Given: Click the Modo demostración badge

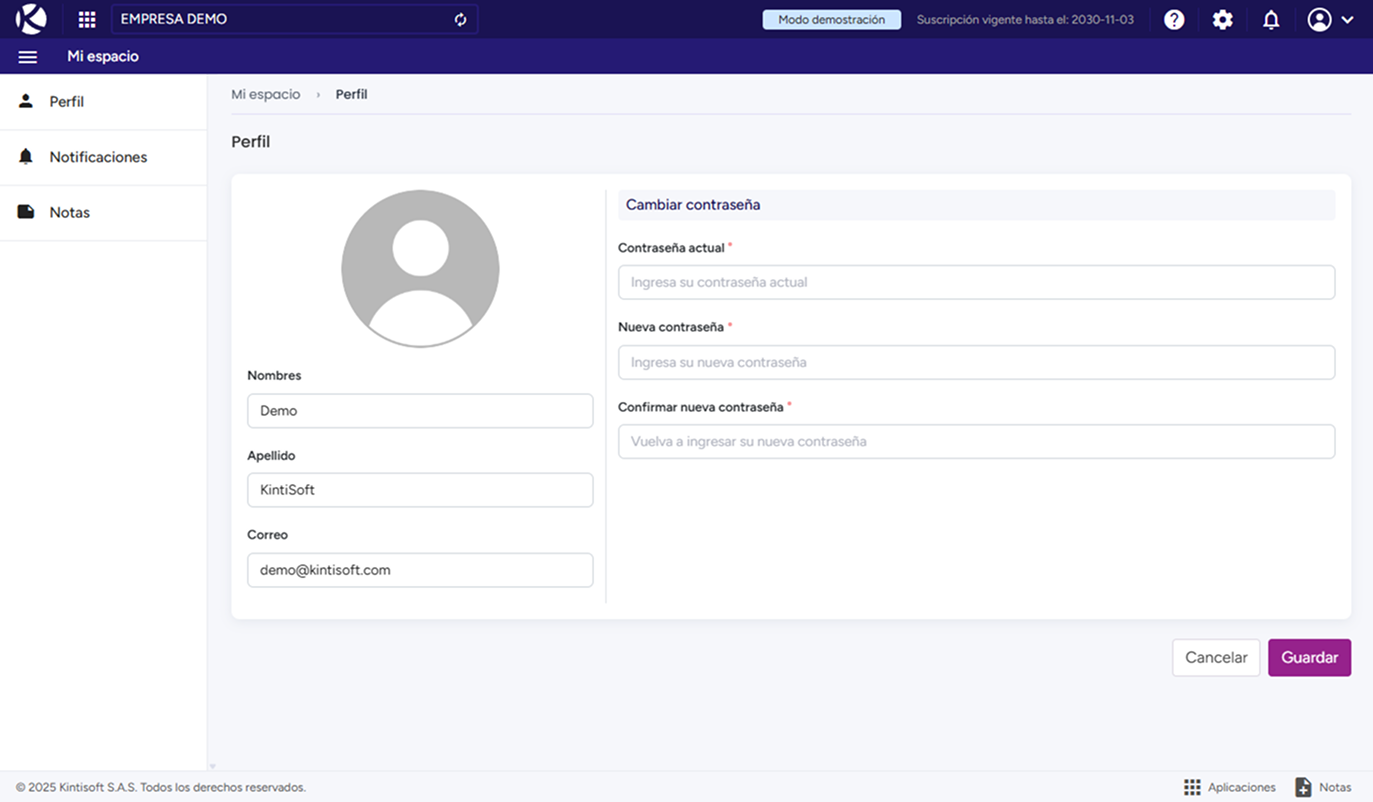Looking at the screenshot, I should pyautogui.click(x=831, y=19).
